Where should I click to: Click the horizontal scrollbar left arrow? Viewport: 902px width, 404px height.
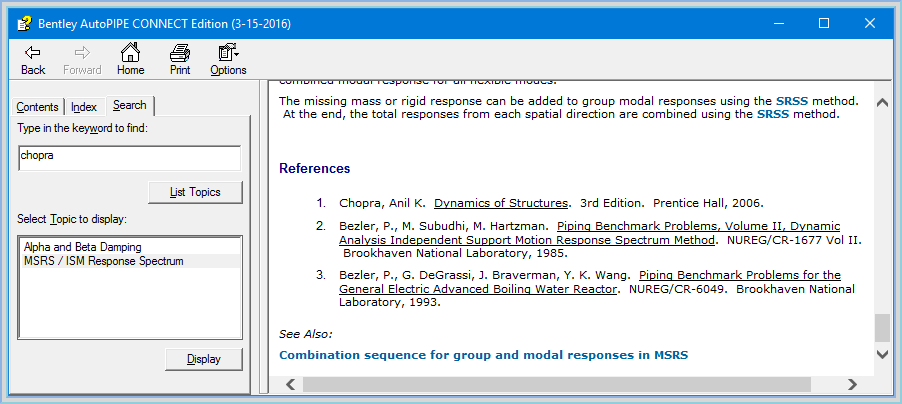[x=292, y=384]
